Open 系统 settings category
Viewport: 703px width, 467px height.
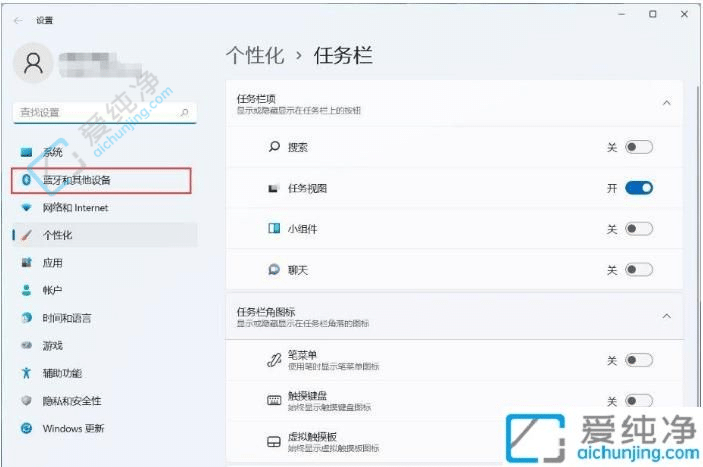(105, 152)
